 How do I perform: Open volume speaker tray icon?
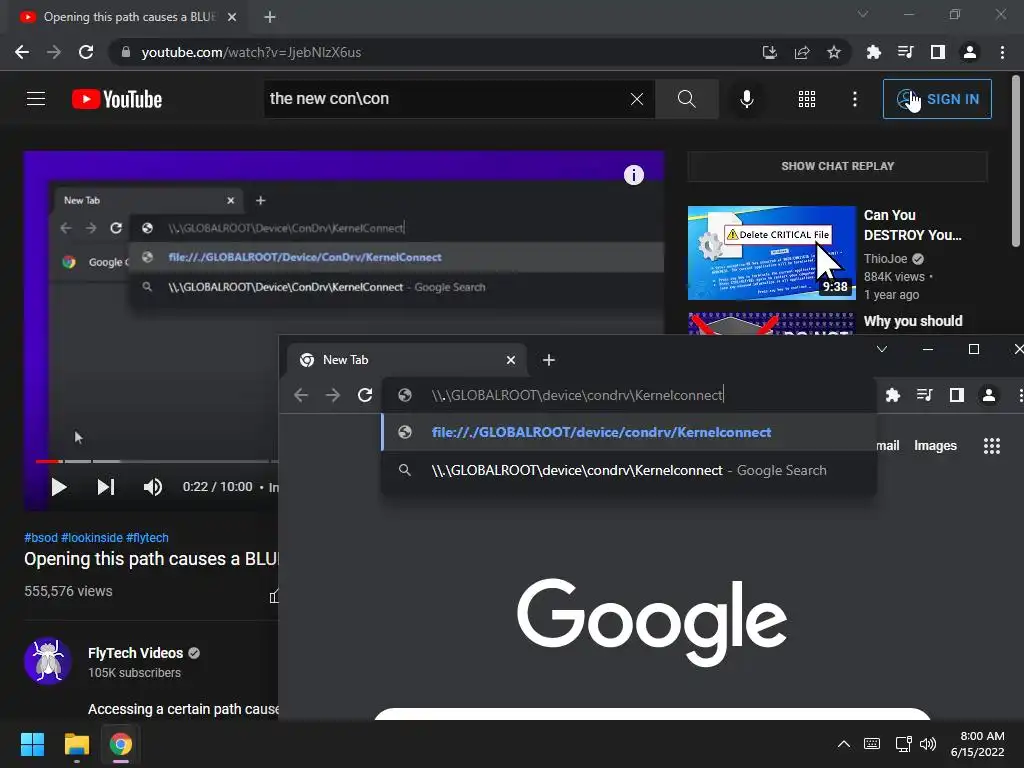click(928, 744)
